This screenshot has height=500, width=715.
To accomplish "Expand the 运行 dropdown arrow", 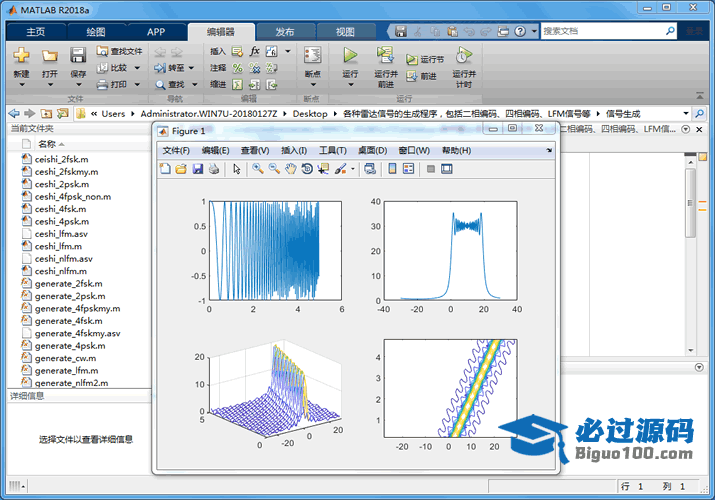I will click(351, 84).
